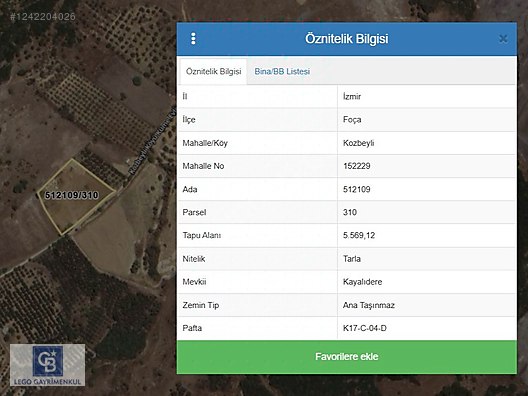Click the Nitelik value Tarla
528x396 pixels.
click(352, 259)
